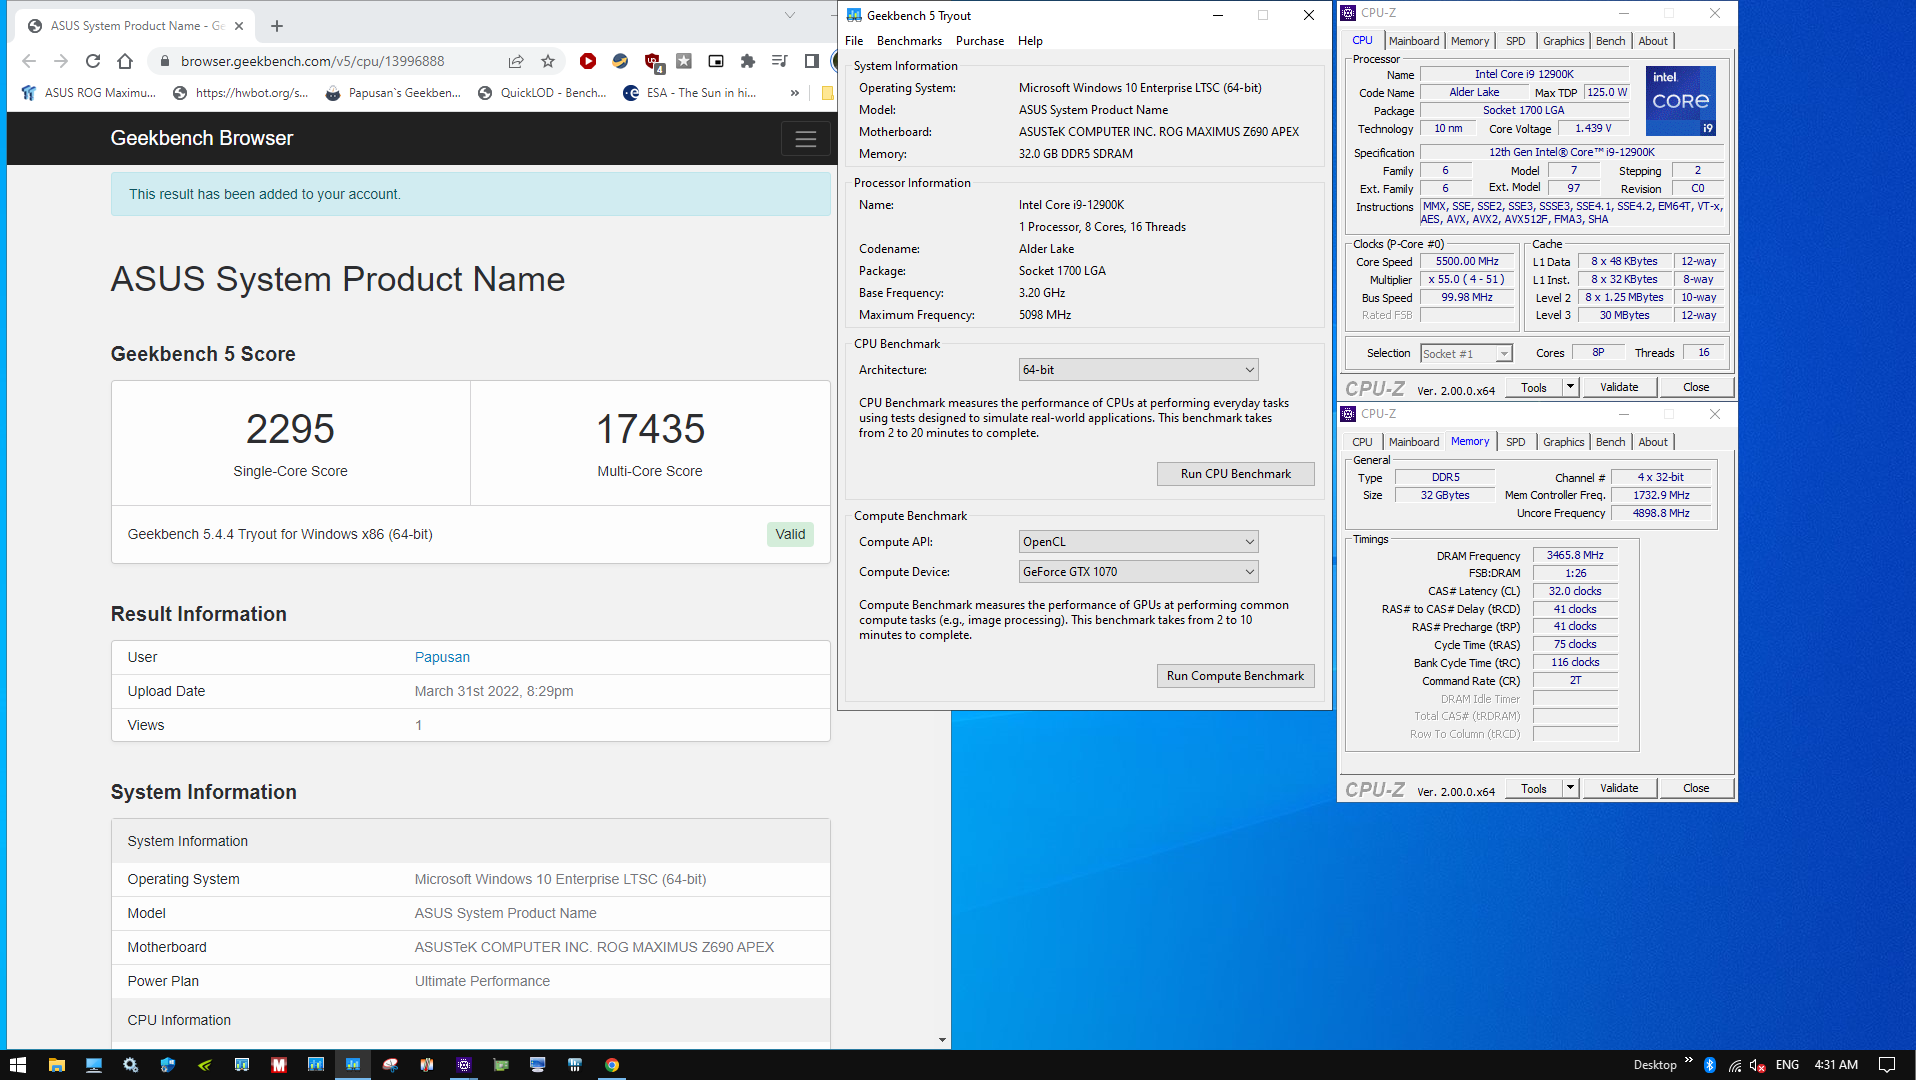Open media control playlist icon in Chrome
This screenshot has height=1080, width=1916.
pos(780,61)
